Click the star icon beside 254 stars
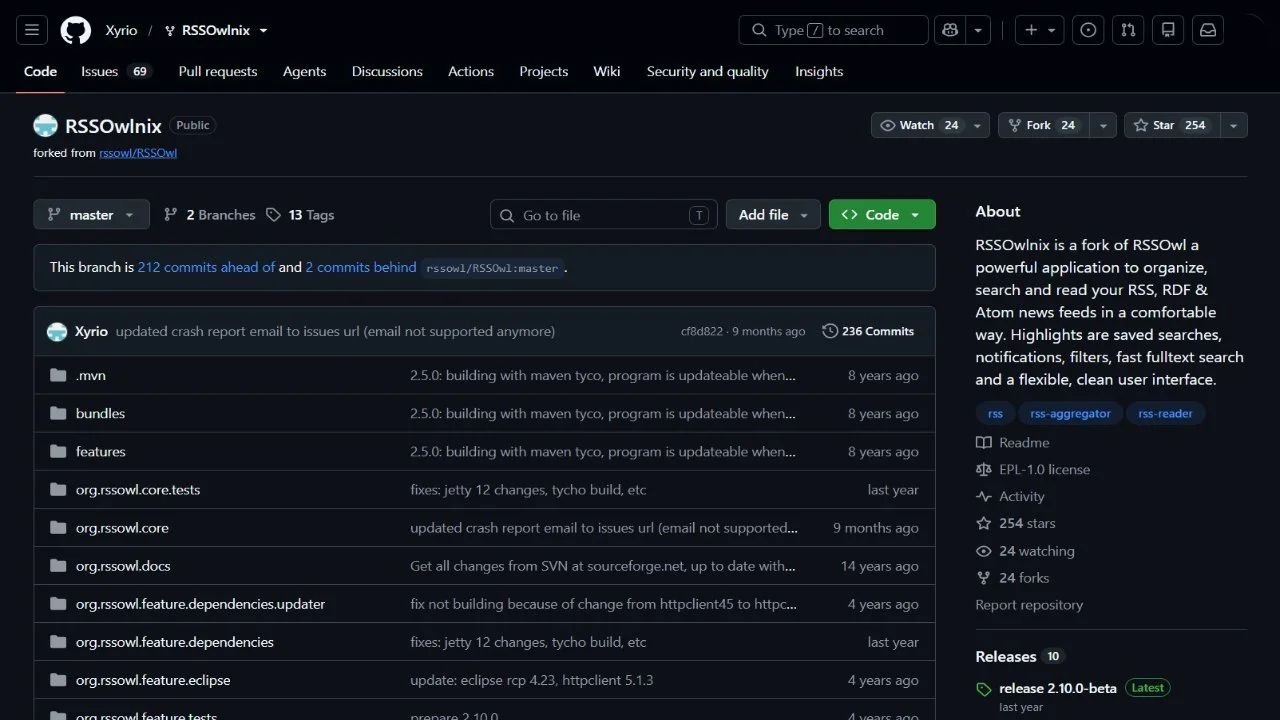Screen dimensions: 1280x720 click(984, 524)
